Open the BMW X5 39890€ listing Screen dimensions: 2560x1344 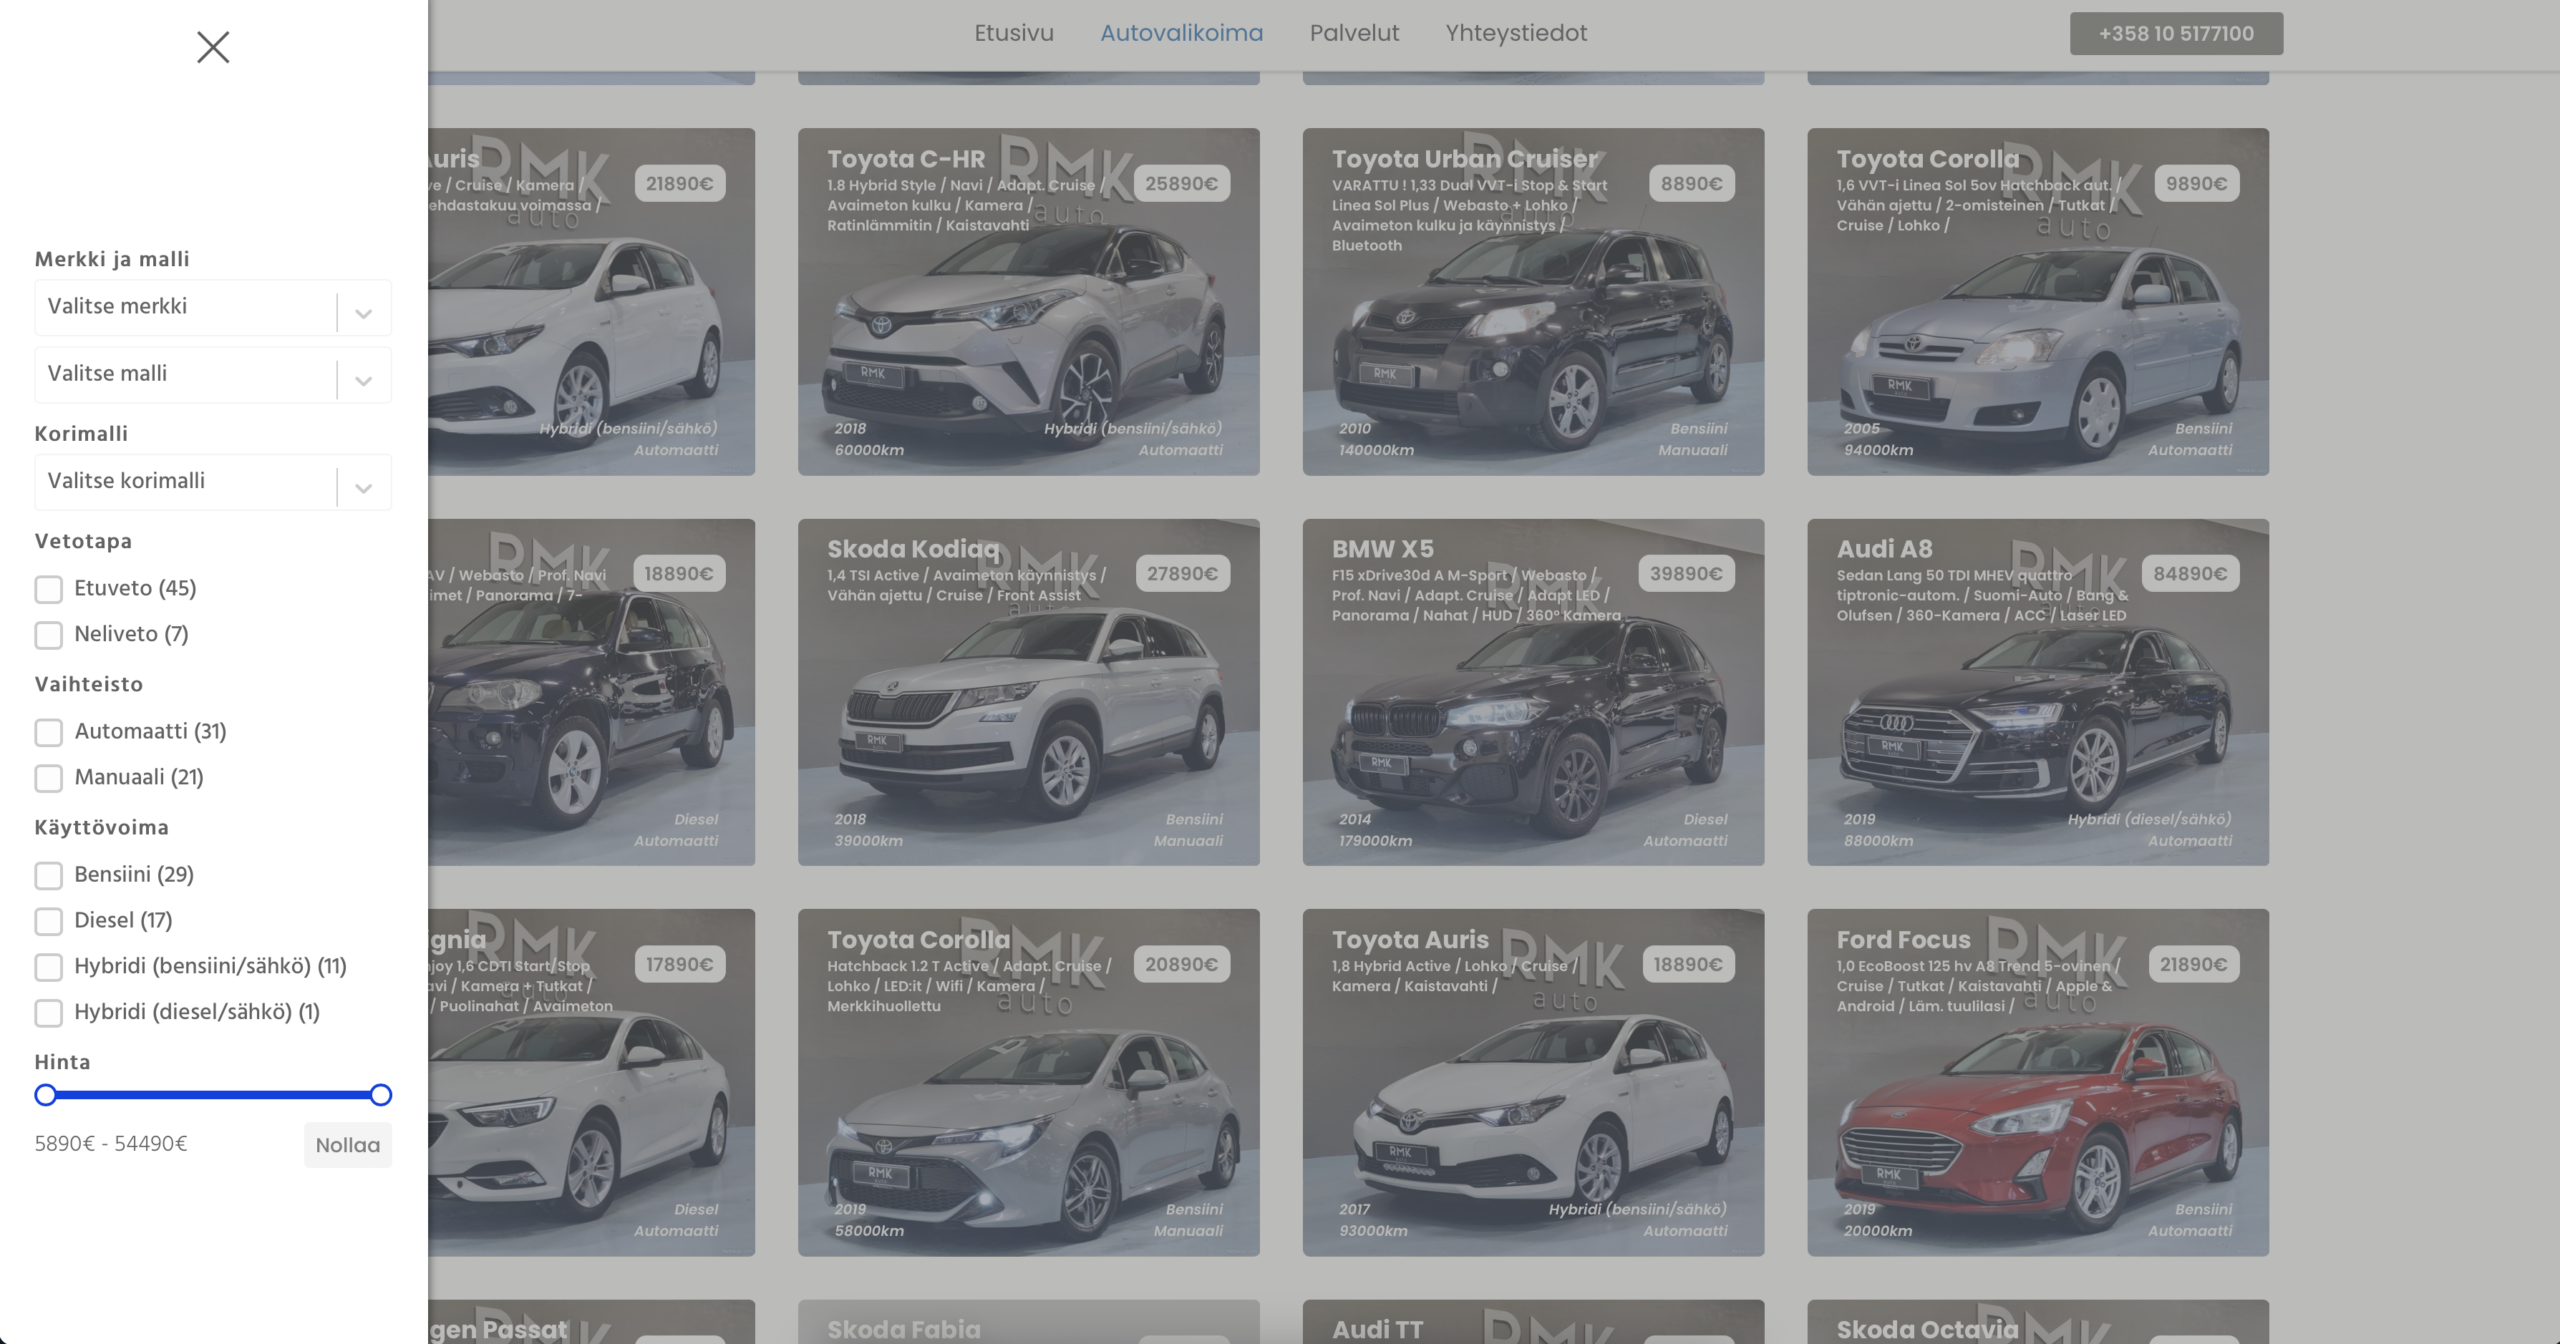coord(1533,692)
